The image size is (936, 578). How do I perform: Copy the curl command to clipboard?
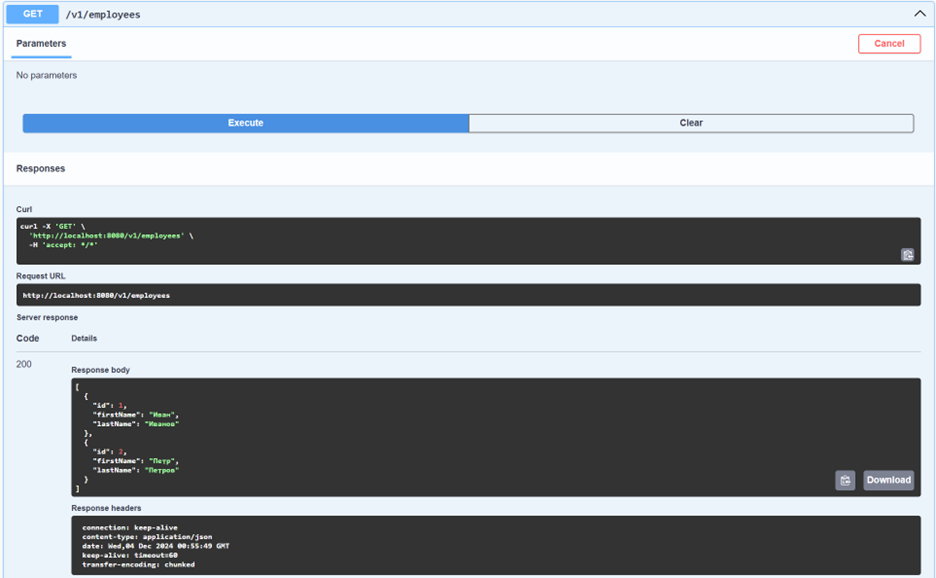pos(907,255)
